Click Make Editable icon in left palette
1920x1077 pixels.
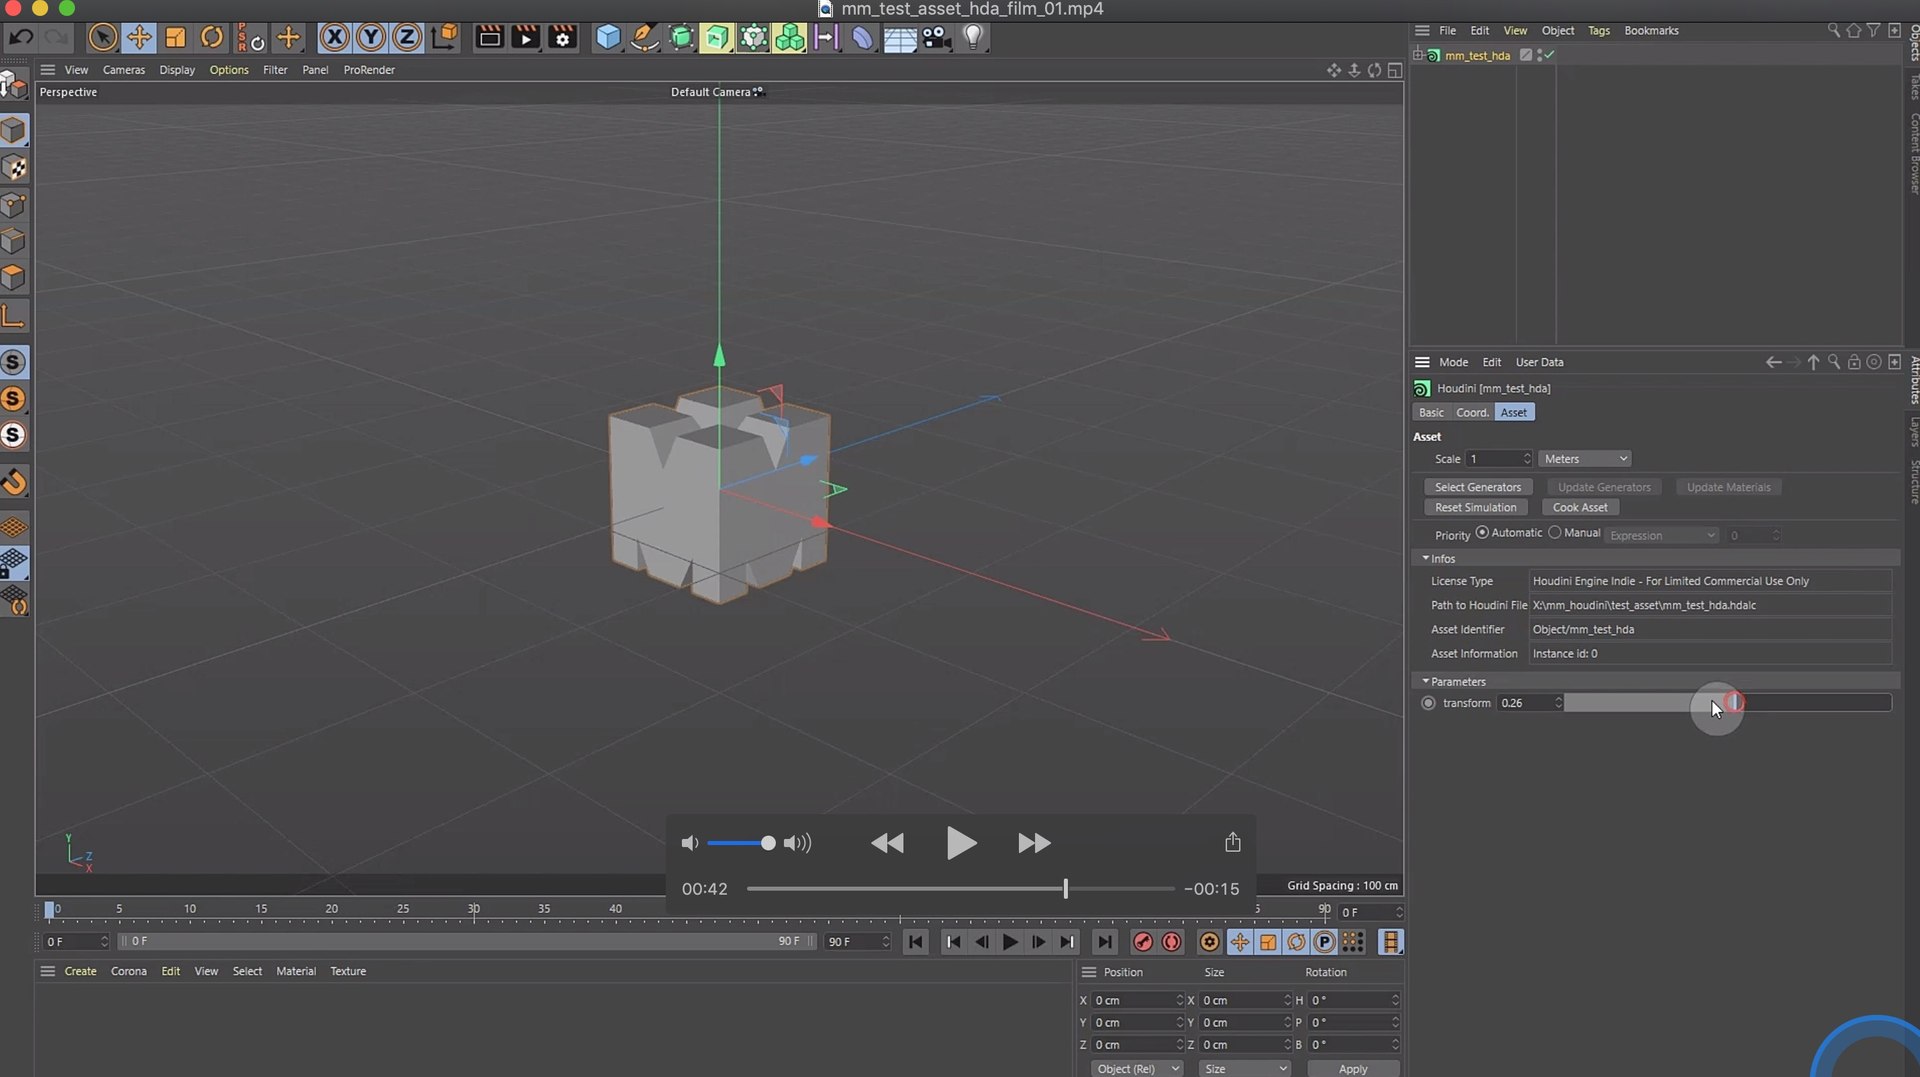(14, 86)
